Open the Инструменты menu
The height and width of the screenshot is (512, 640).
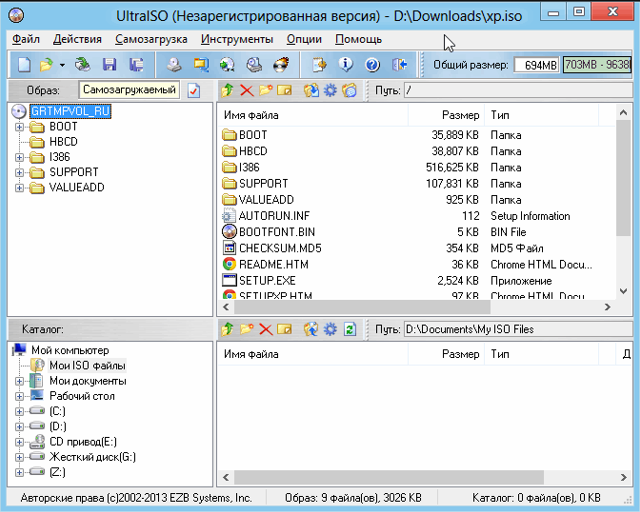pyautogui.click(x=237, y=39)
